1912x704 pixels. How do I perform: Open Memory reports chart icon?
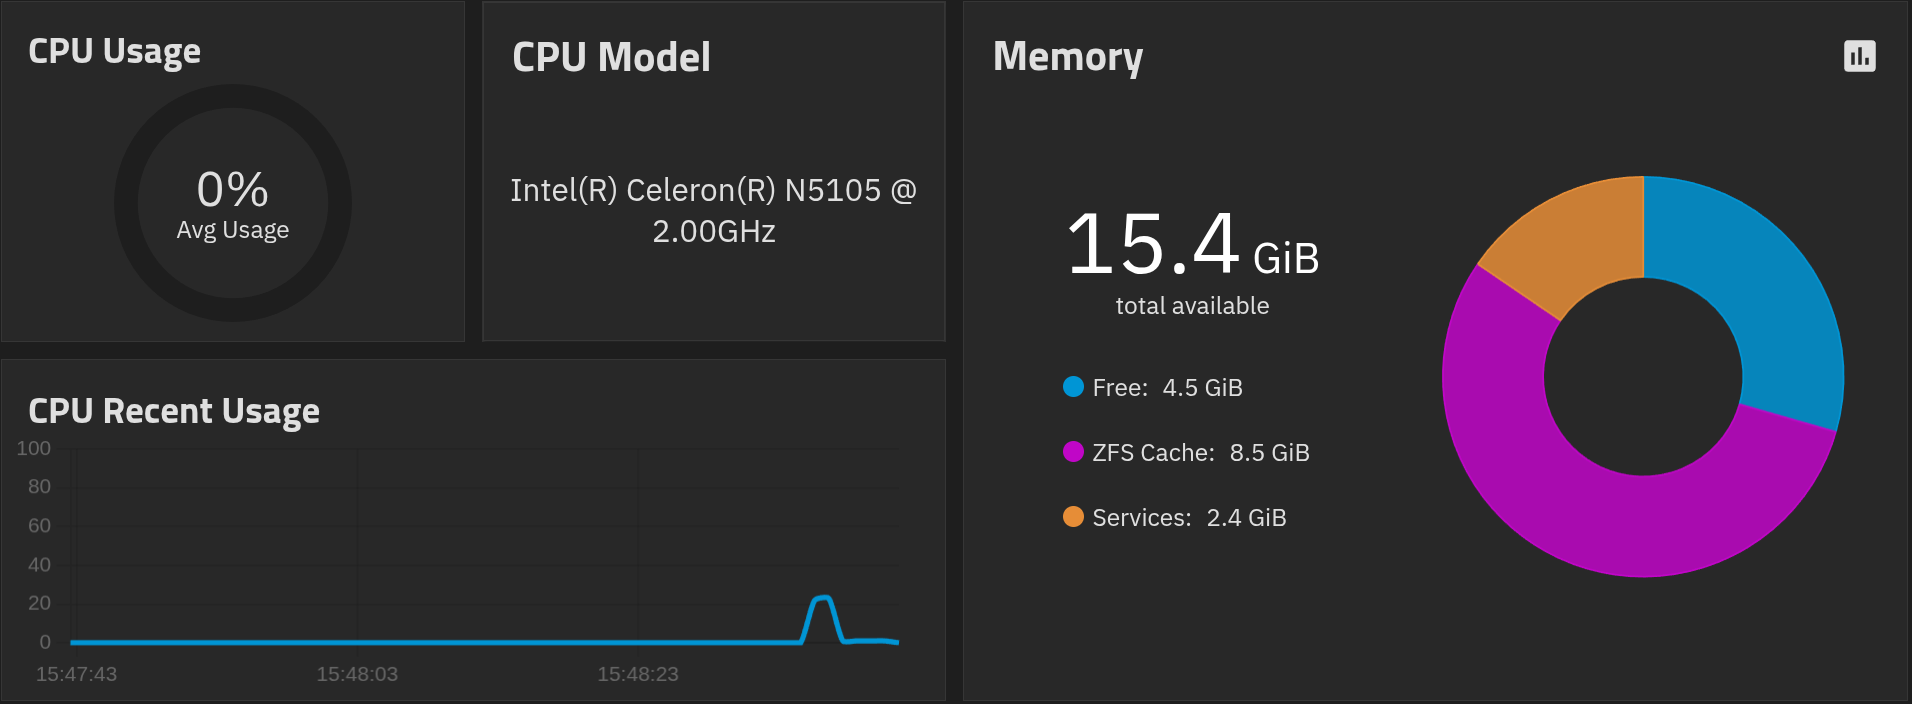[1859, 56]
